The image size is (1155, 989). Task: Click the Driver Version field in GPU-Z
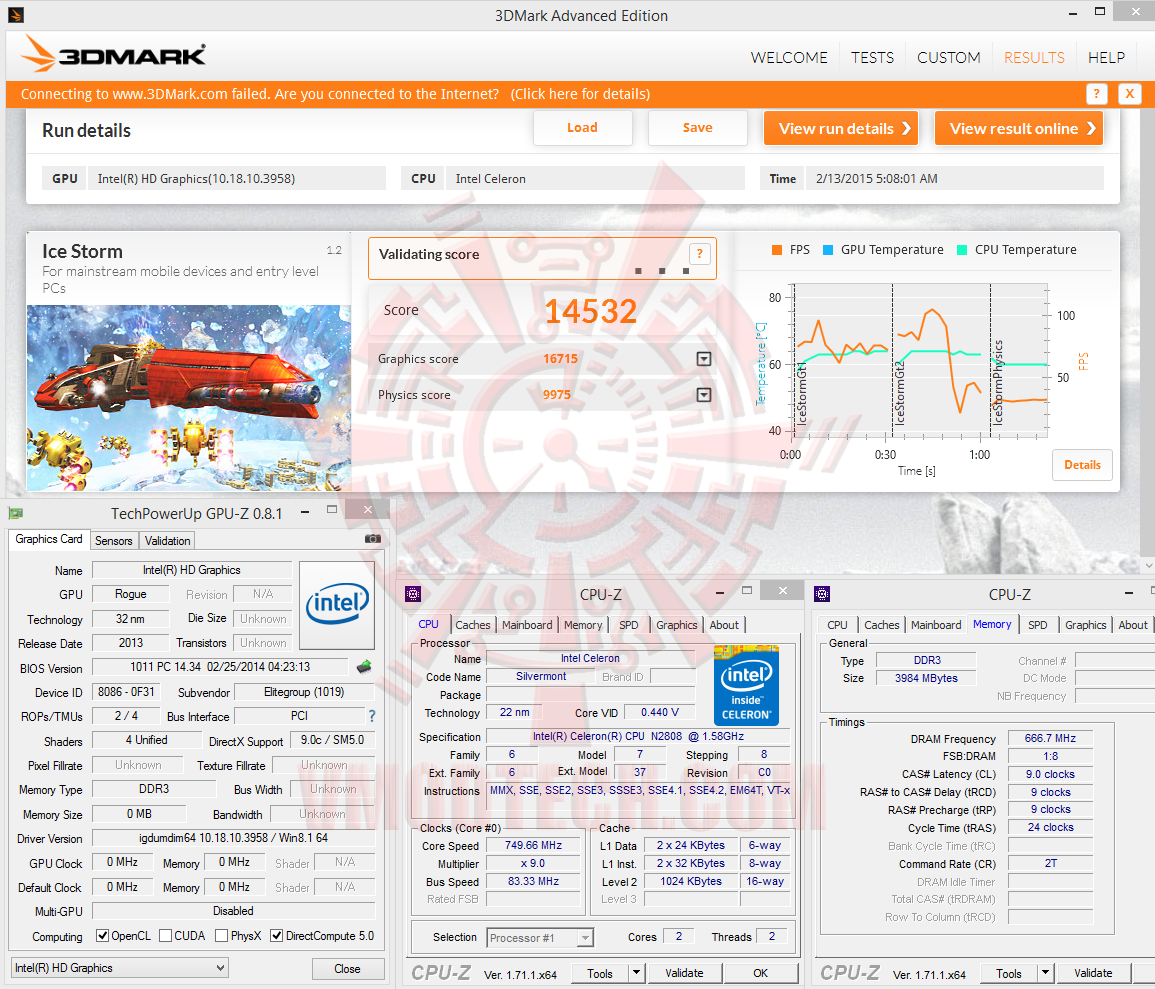point(234,838)
